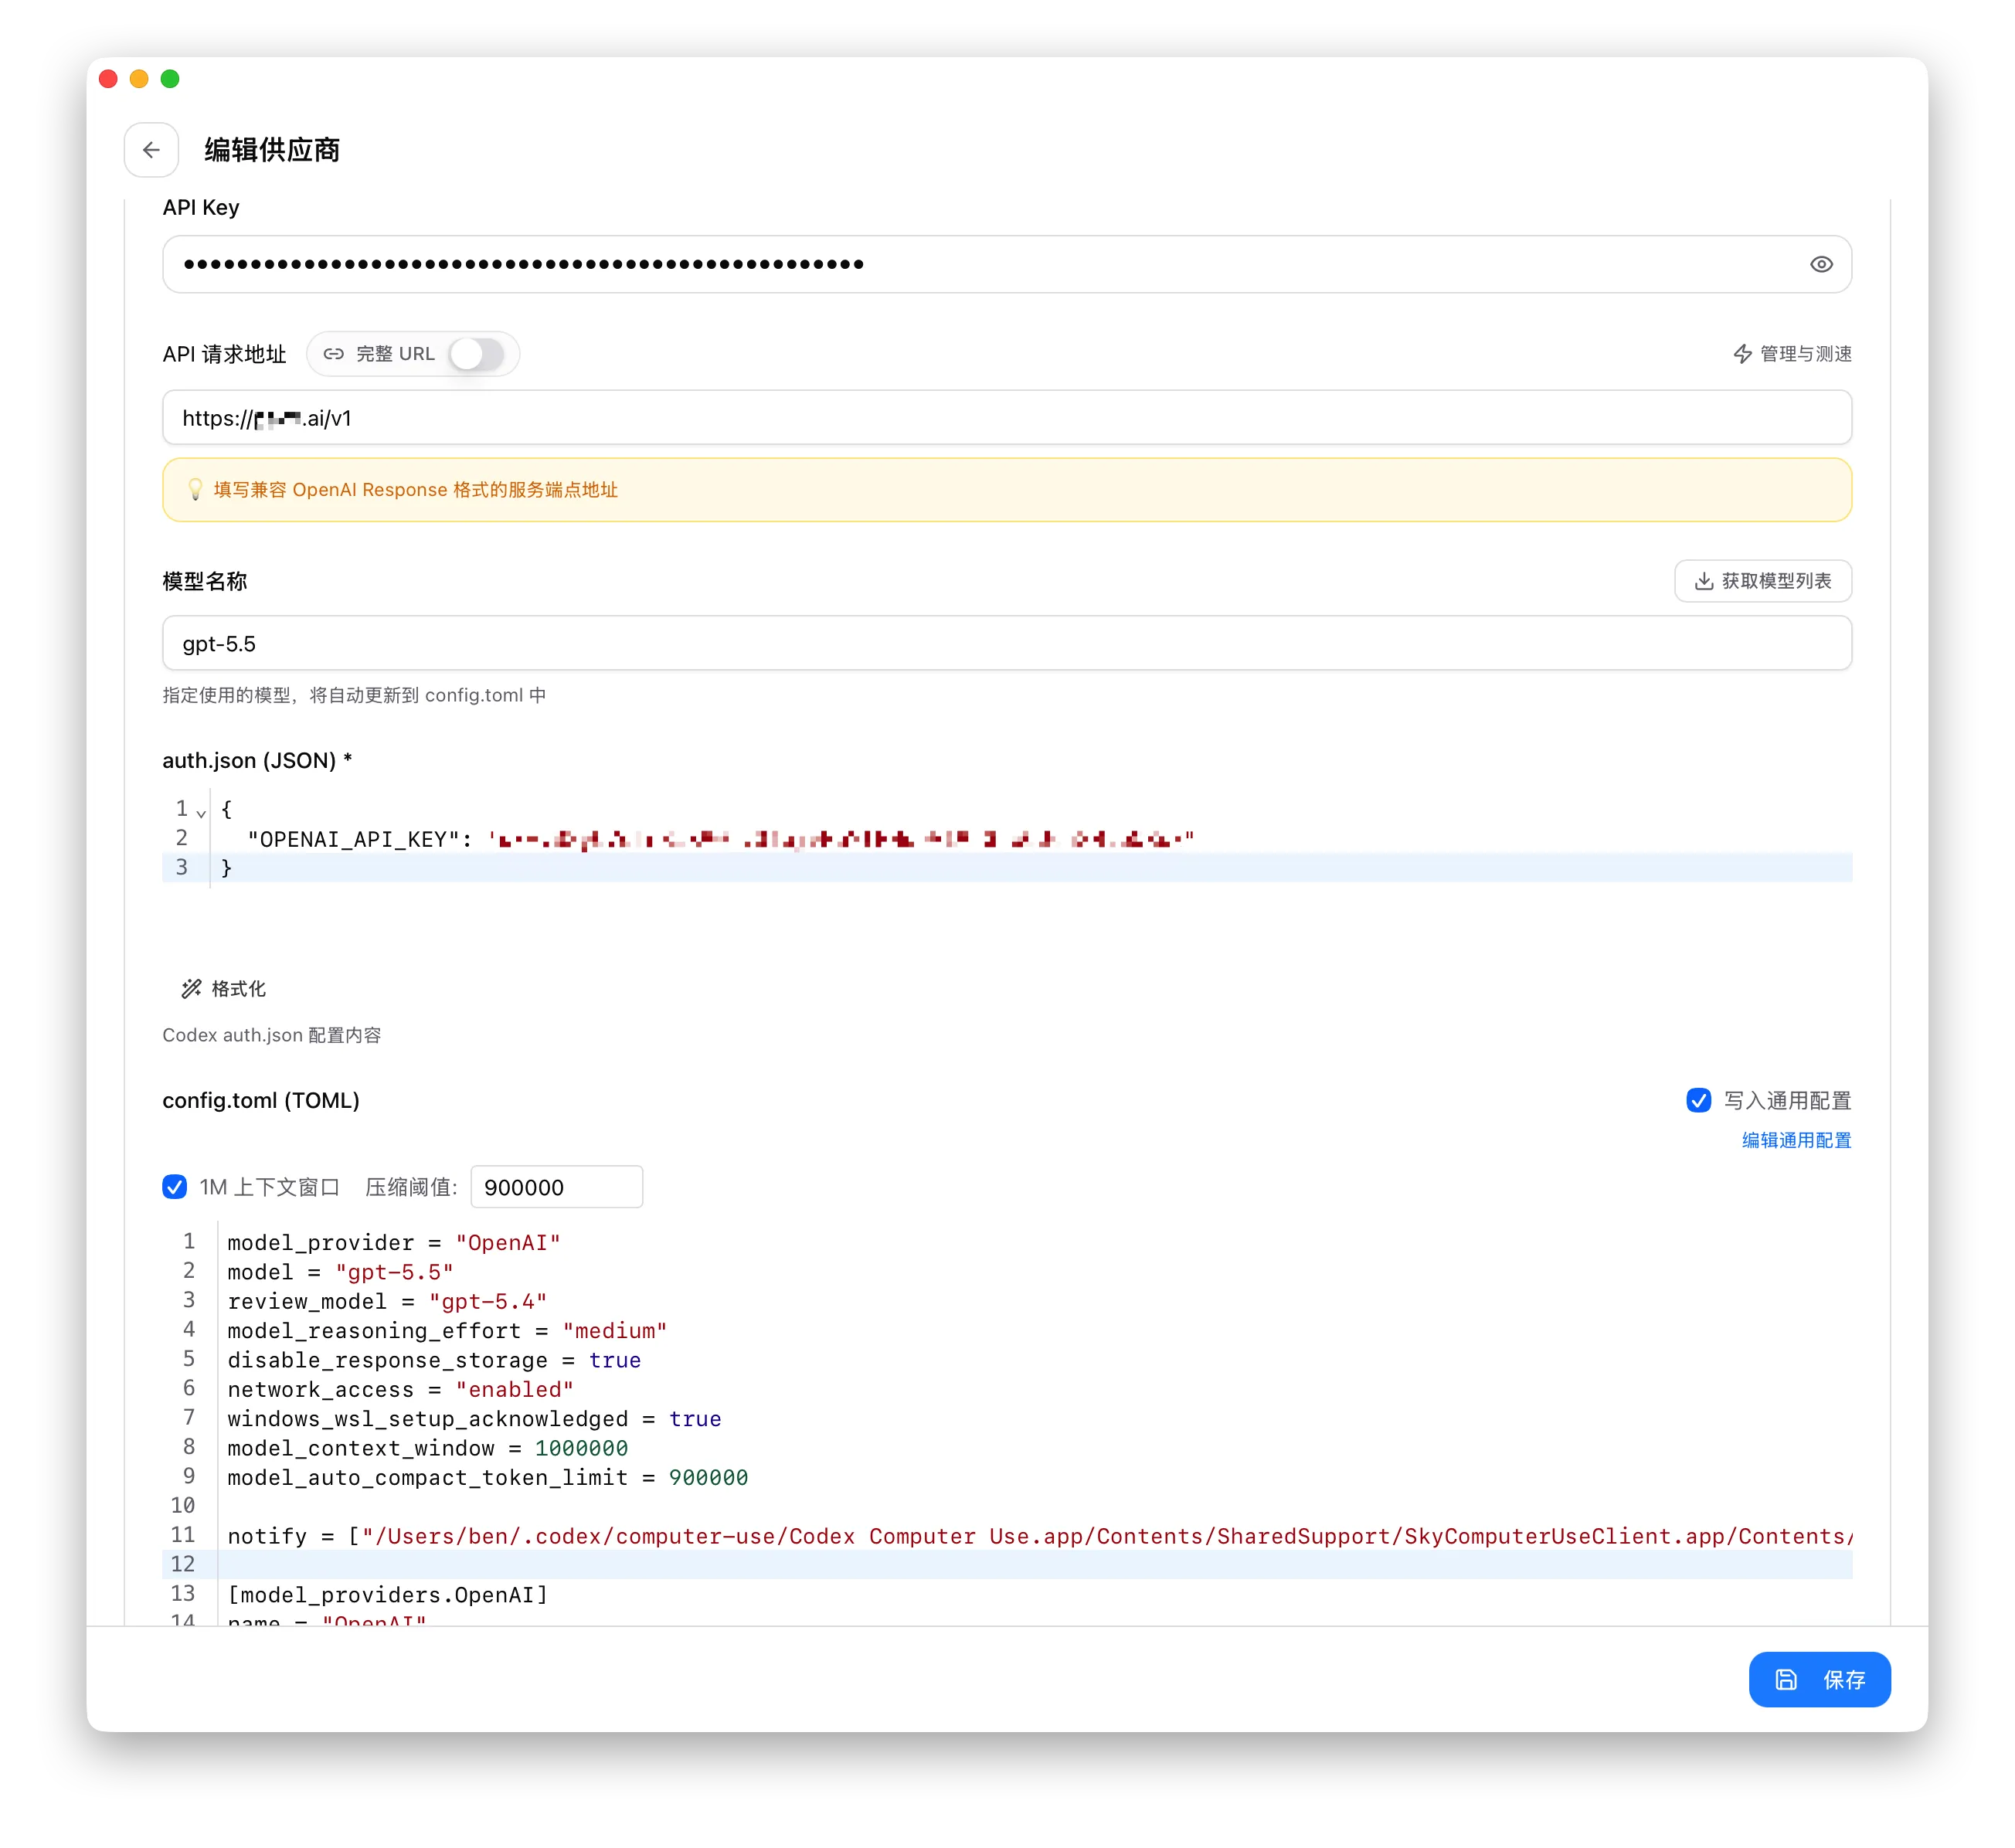Toggle 1M 上下文窗口 checkbox

coord(174,1187)
